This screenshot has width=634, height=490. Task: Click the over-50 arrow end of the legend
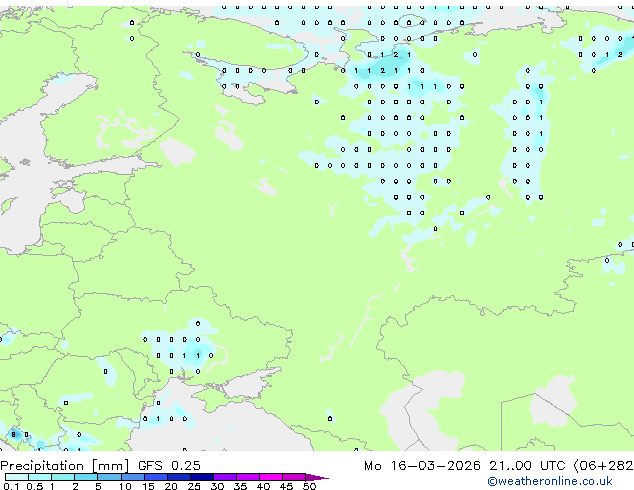(317, 477)
